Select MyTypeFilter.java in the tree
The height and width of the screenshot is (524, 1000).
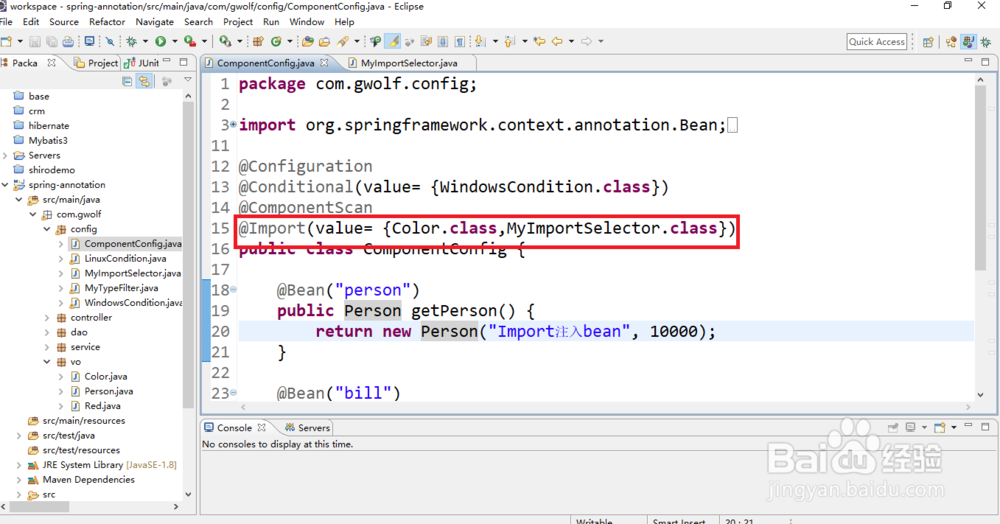tap(121, 288)
